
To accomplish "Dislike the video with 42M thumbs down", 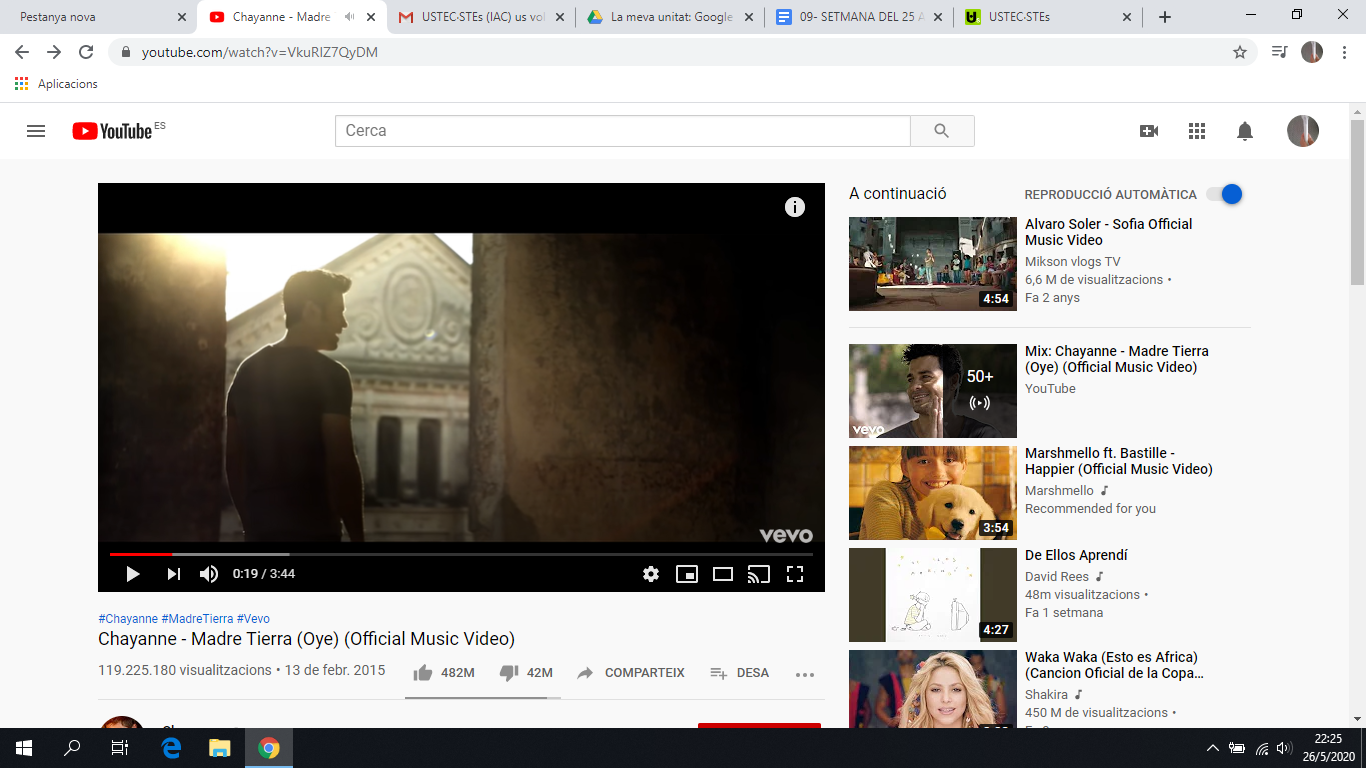I will (x=526, y=673).
